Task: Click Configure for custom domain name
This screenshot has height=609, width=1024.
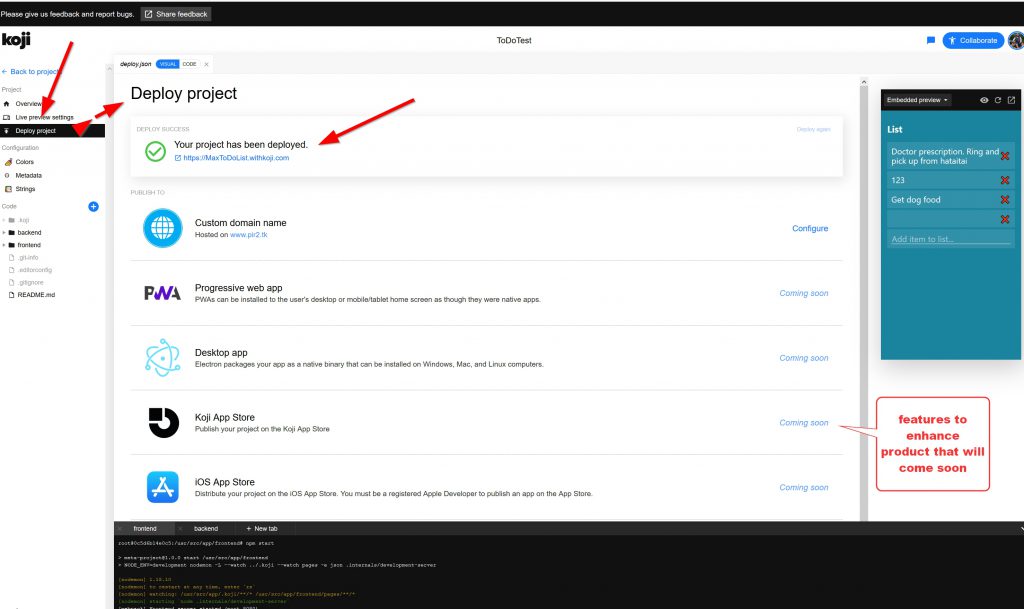Action: (x=809, y=228)
